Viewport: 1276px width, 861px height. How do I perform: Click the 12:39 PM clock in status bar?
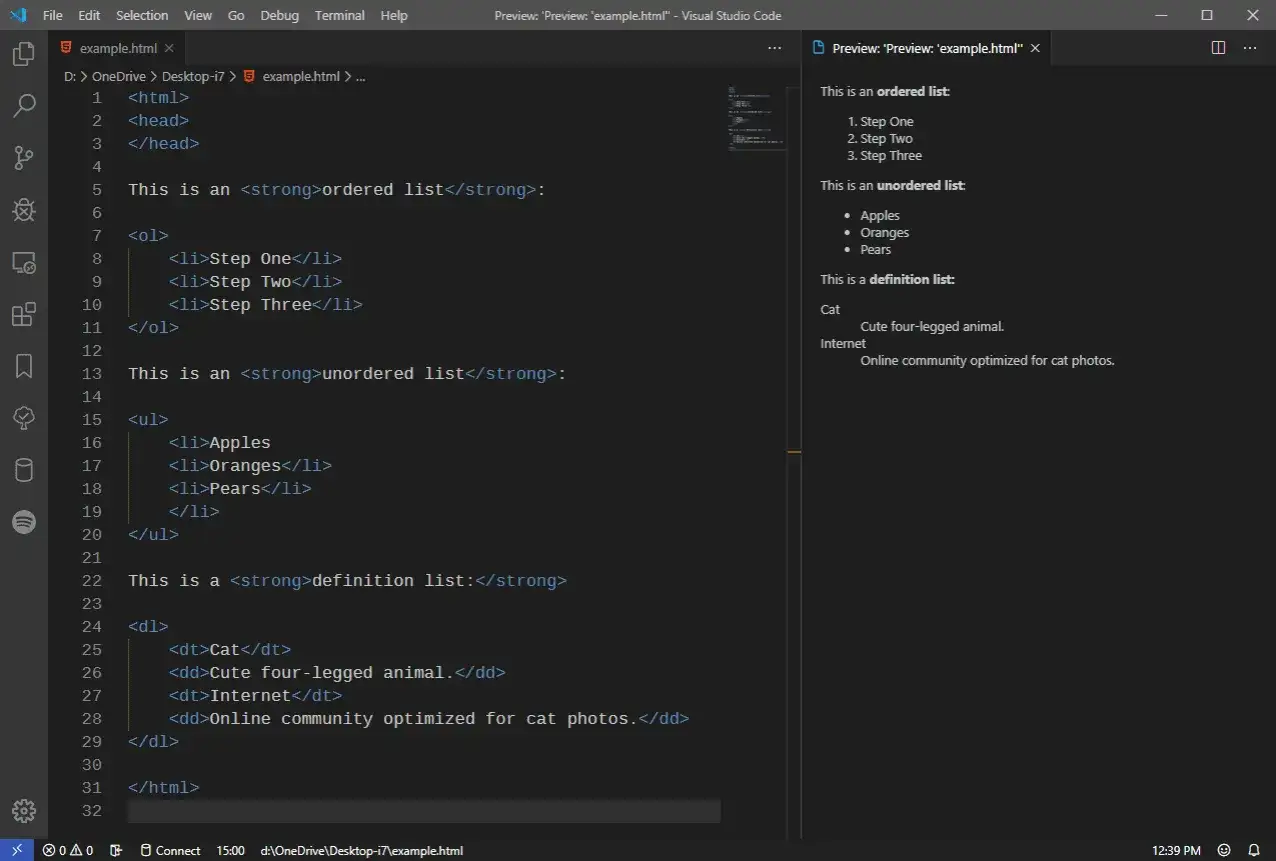pos(1176,850)
